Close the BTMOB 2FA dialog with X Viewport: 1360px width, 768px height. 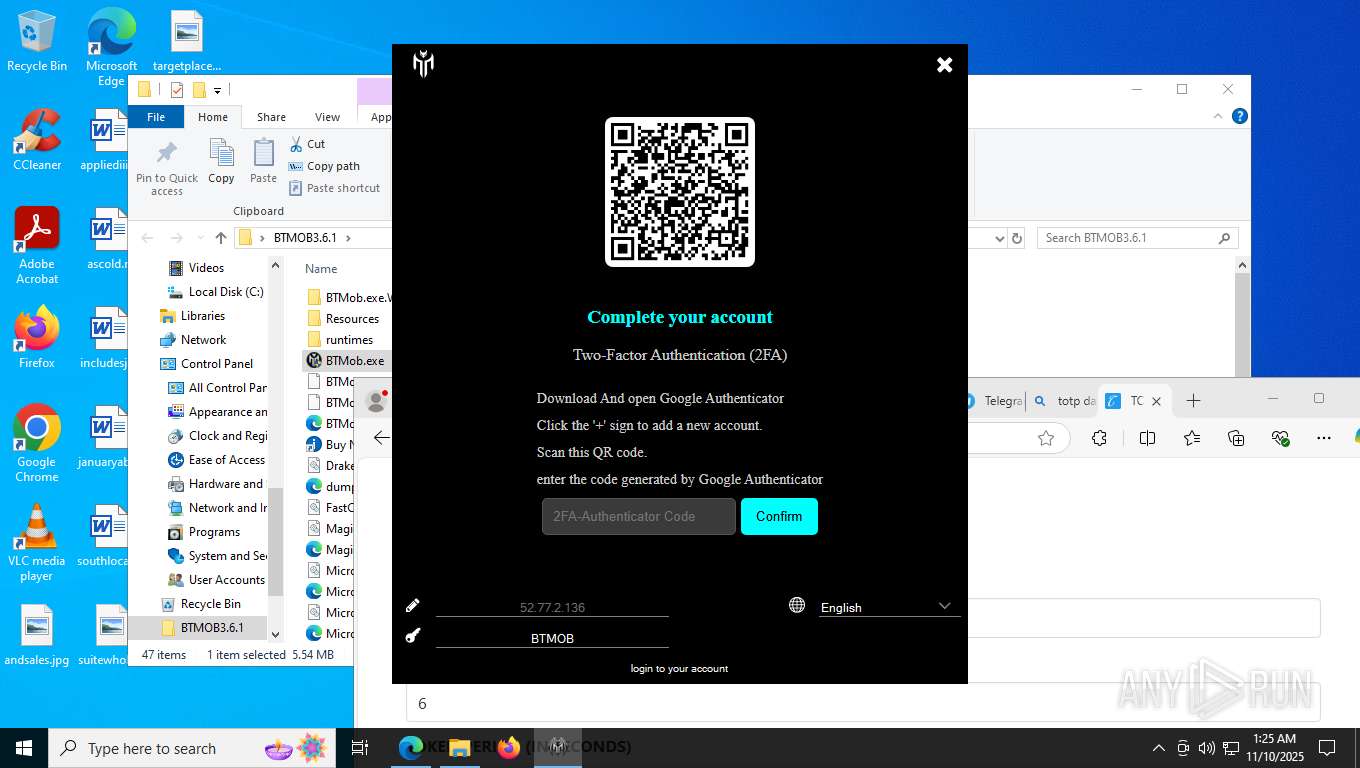[x=944, y=65]
